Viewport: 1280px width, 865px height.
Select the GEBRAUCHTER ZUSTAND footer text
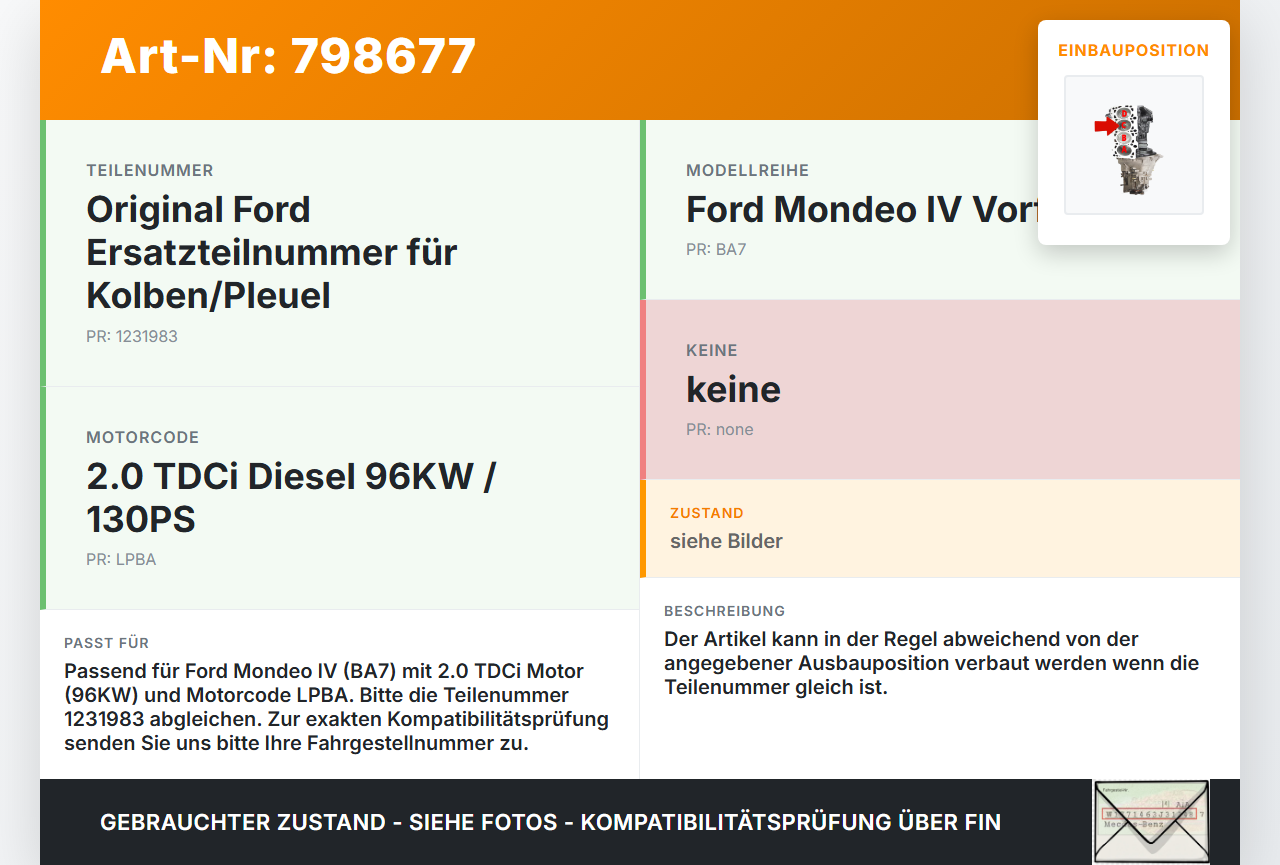click(550, 822)
